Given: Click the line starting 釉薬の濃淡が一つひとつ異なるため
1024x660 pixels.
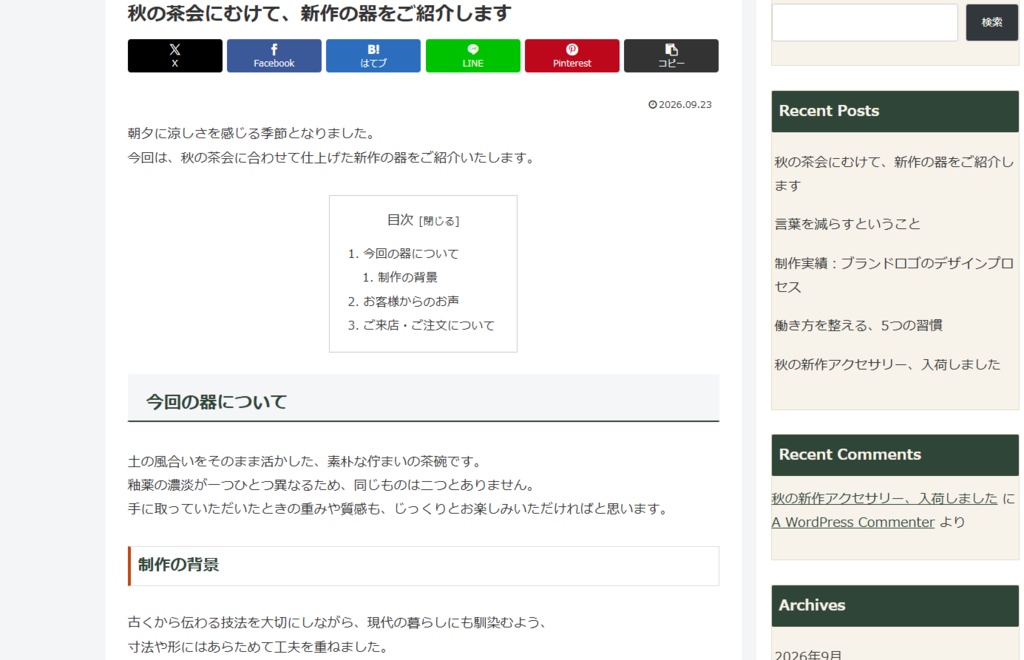Looking at the screenshot, I should (332, 485).
